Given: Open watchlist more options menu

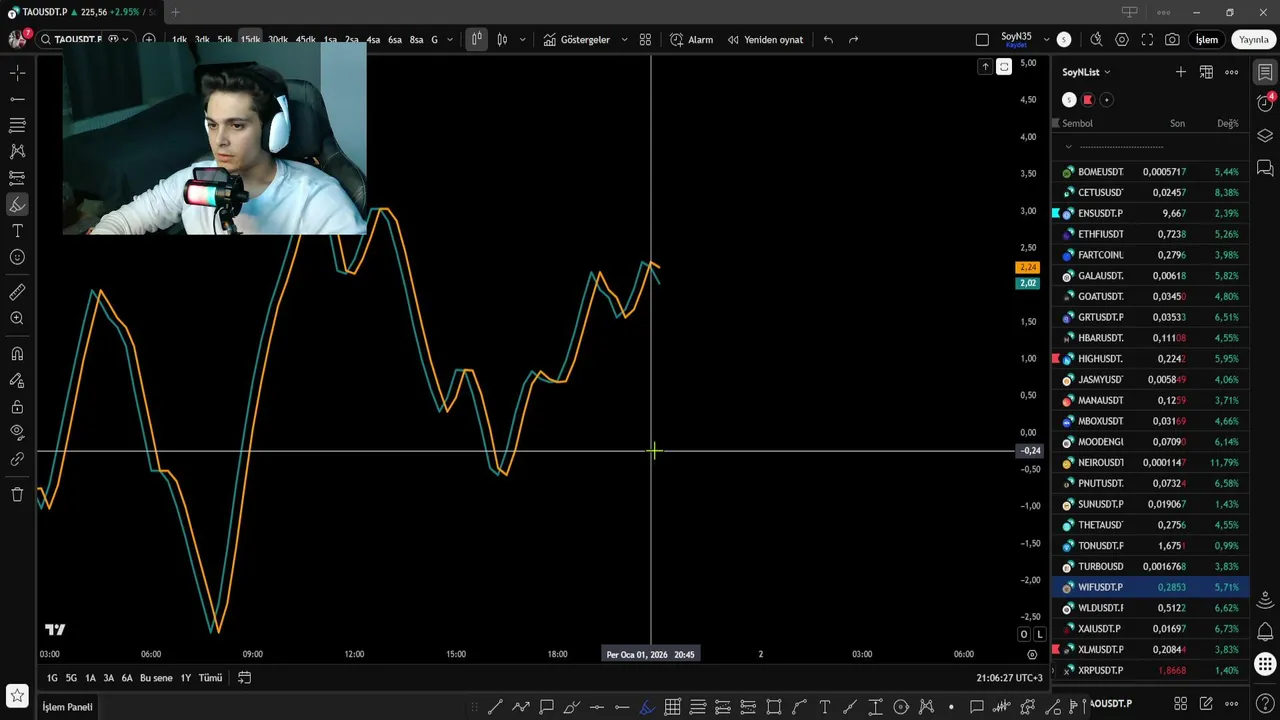Looking at the screenshot, I should 1232,72.
